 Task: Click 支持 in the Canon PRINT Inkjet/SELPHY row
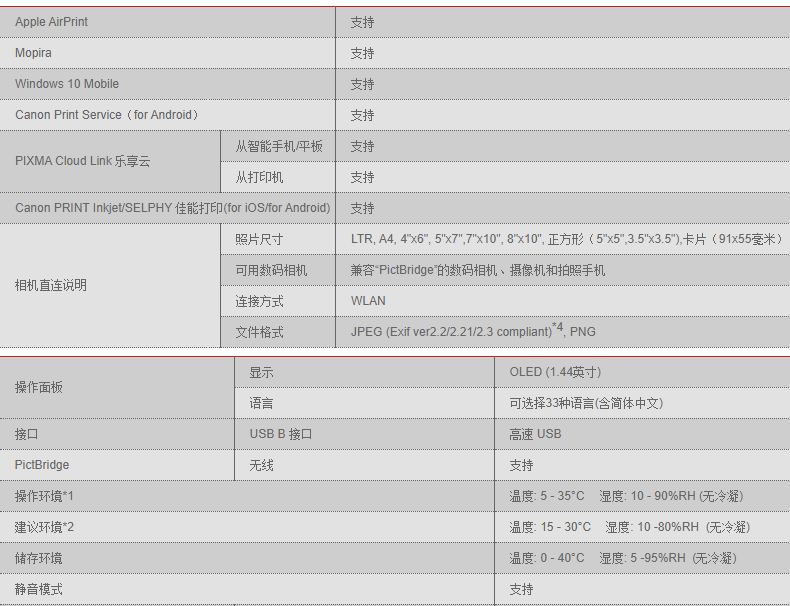(x=362, y=209)
